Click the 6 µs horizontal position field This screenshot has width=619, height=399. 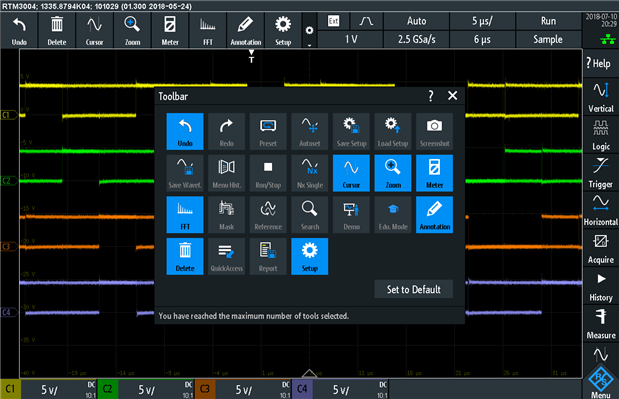[482, 39]
